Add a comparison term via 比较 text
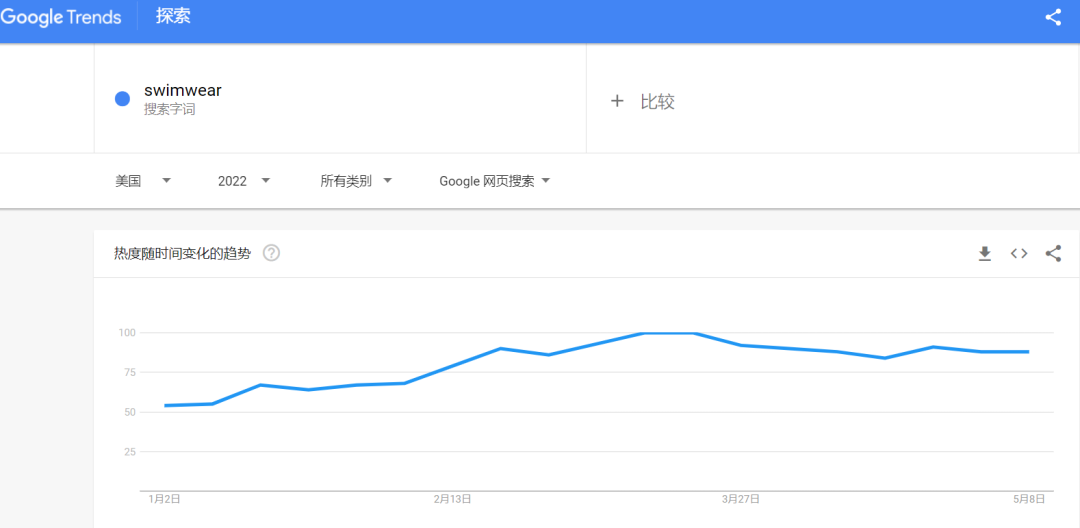The height and width of the screenshot is (528, 1080). (657, 101)
